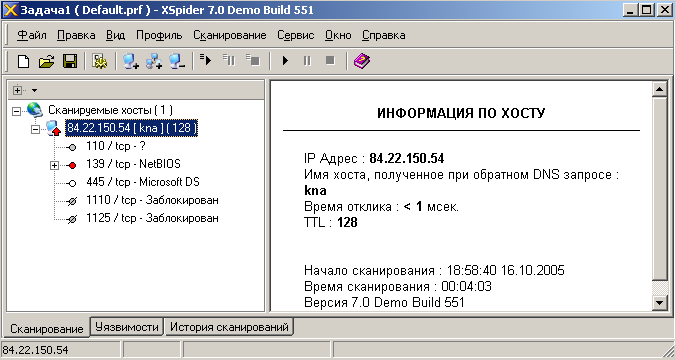This screenshot has height=360, width=676.
Task: Create a new task with the blank page icon
Action: [23, 61]
